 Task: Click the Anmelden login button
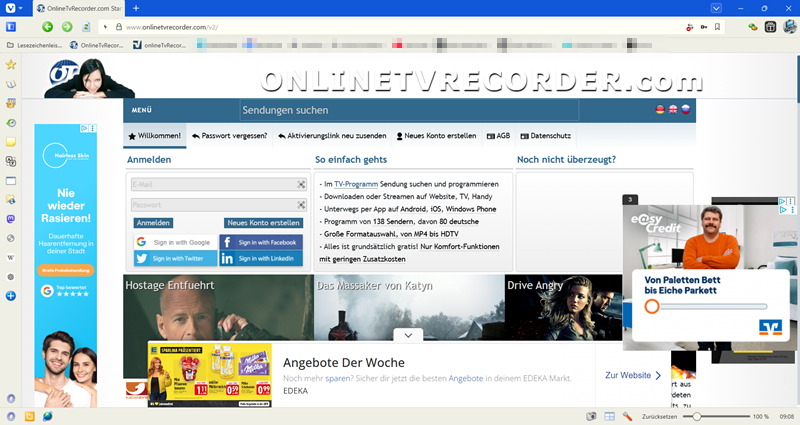tap(153, 223)
